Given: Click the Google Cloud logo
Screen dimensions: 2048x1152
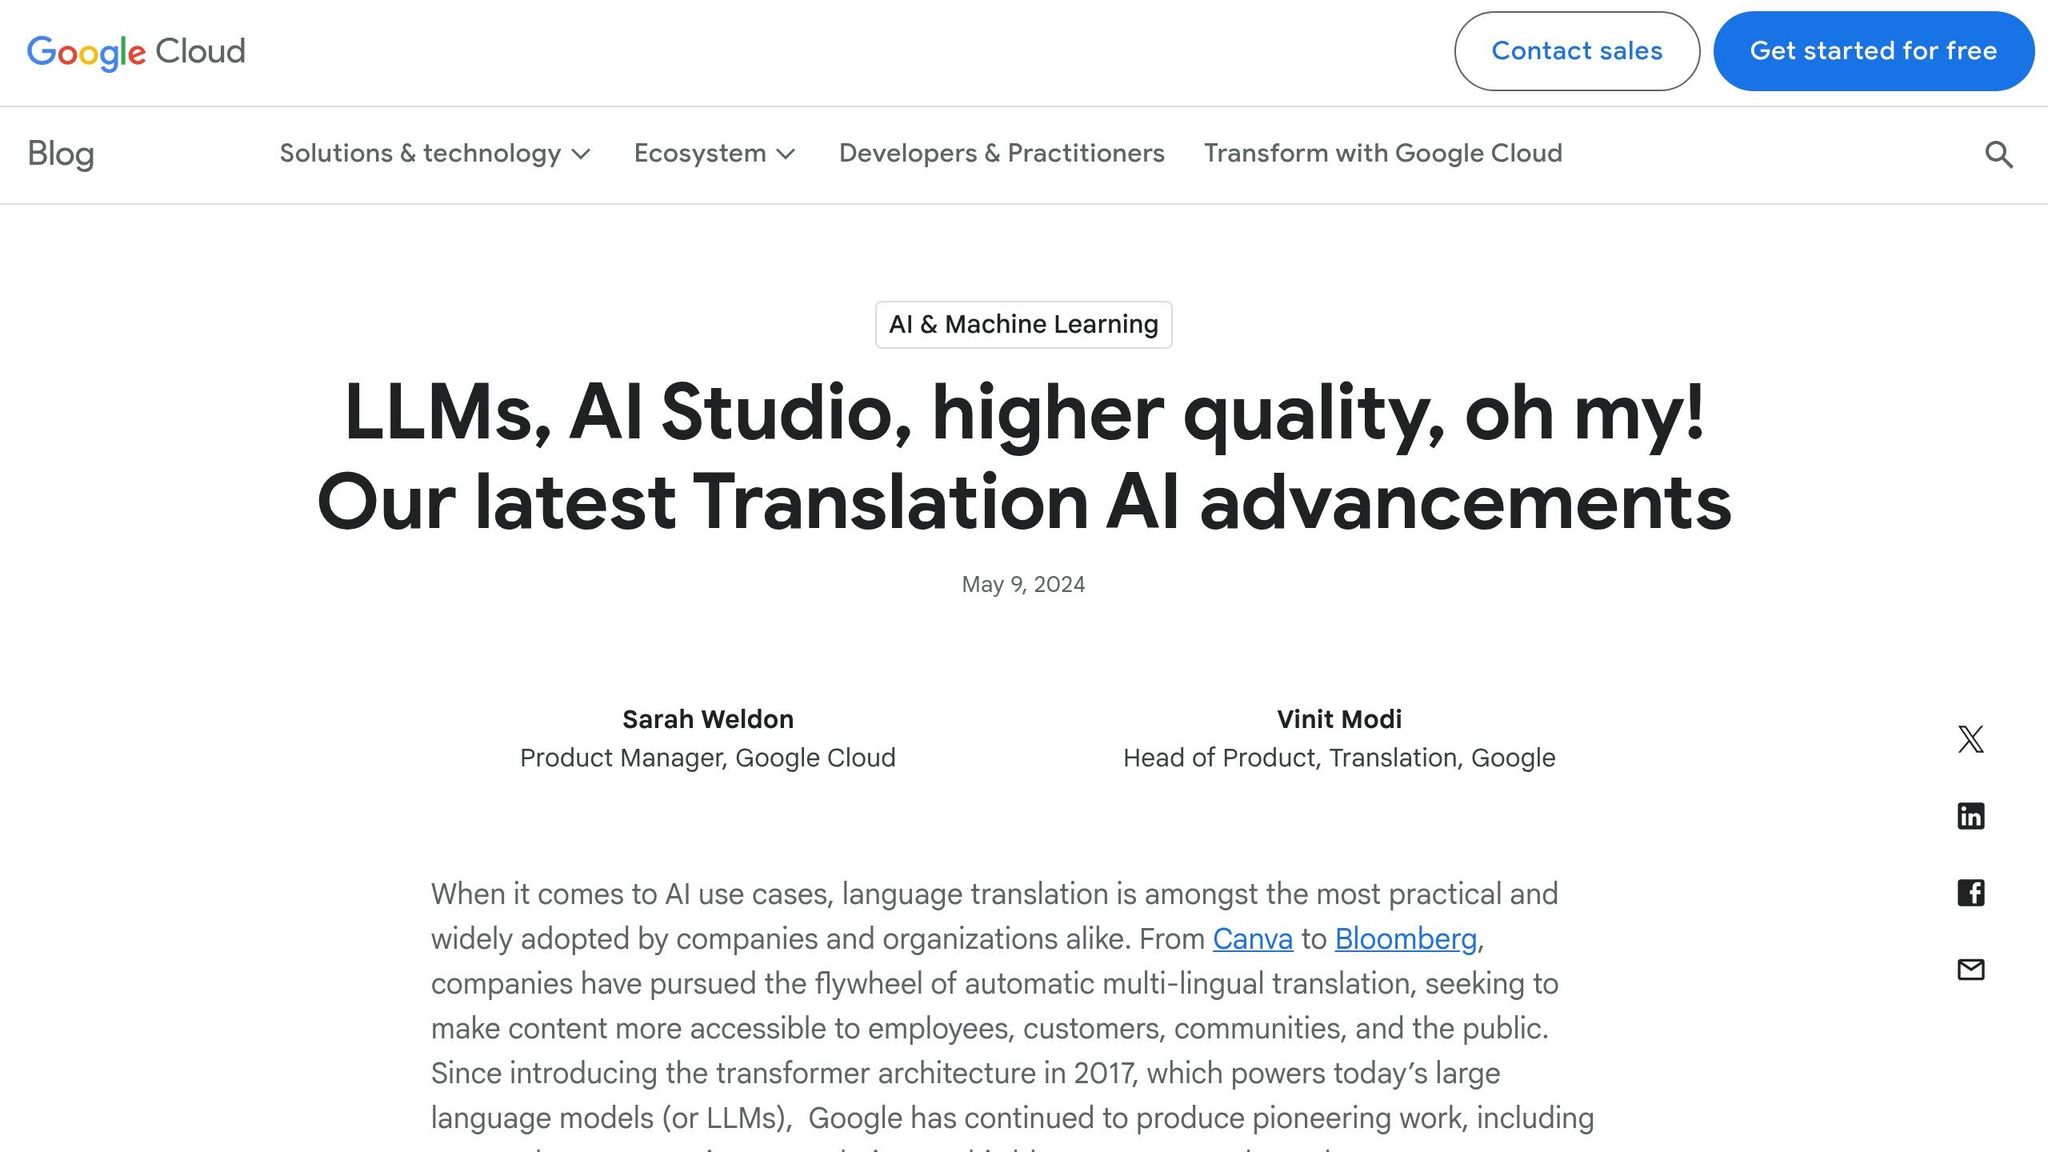Looking at the screenshot, I should tap(137, 52).
